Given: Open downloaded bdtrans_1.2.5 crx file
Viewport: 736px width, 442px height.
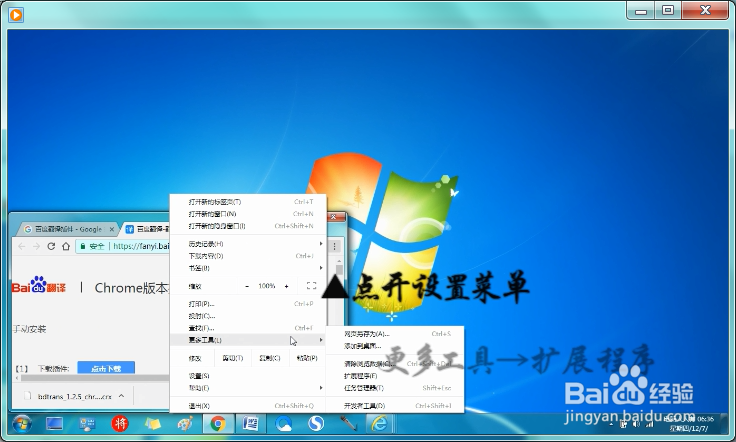Looking at the screenshot, I should (x=74, y=396).
